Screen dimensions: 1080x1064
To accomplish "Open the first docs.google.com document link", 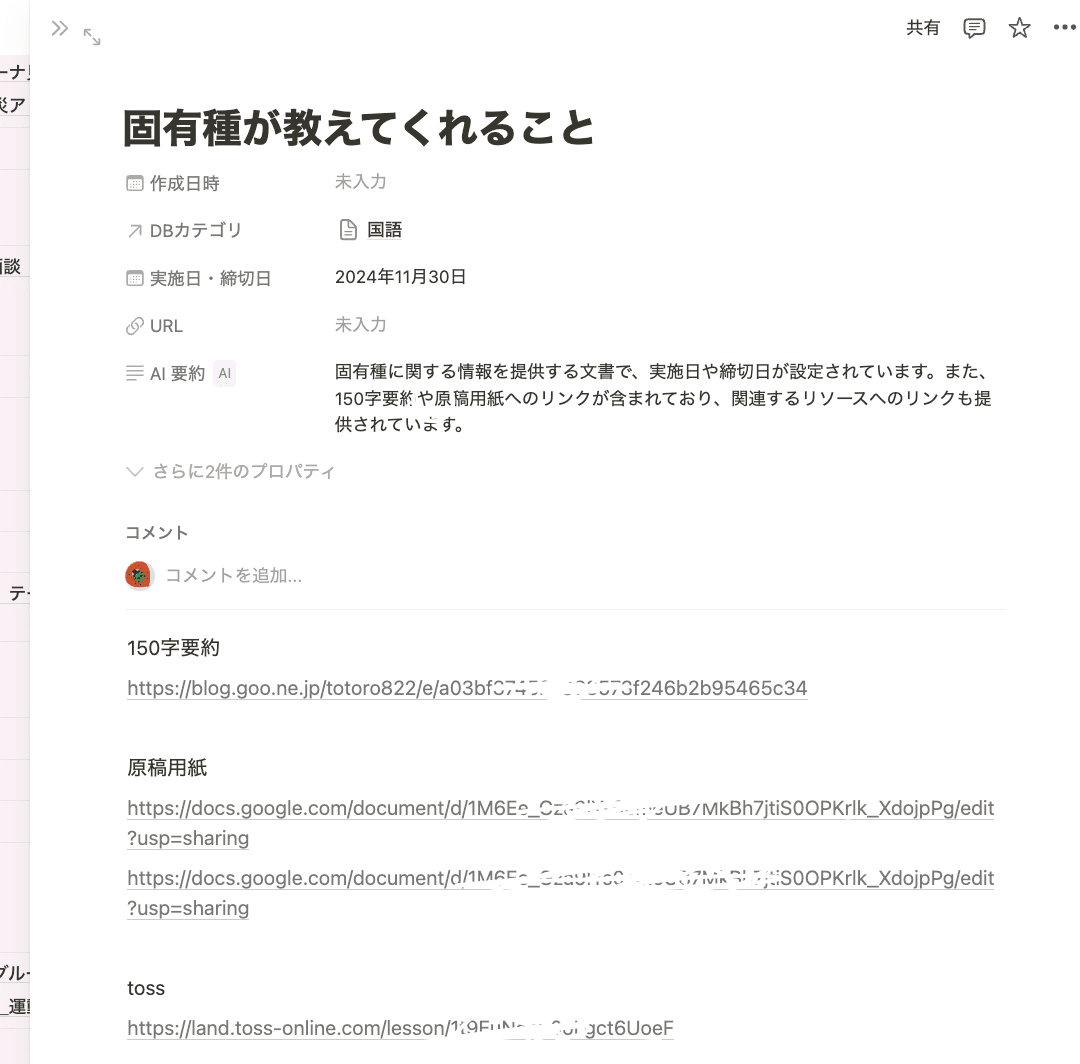I will 561,823.
